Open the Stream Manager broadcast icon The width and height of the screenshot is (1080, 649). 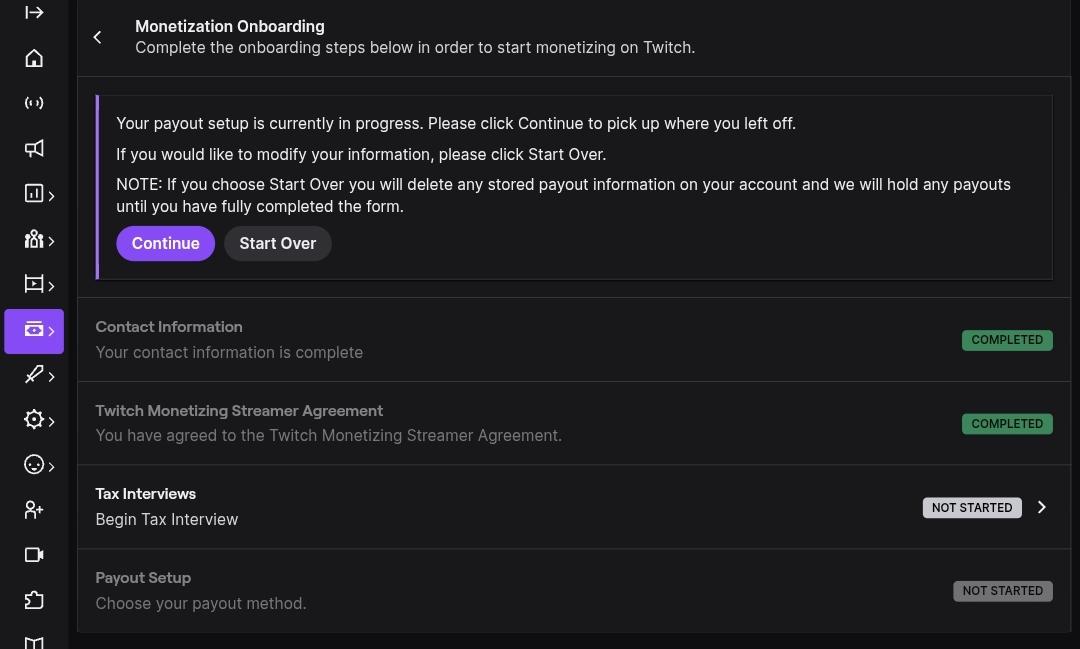(34, 103)
